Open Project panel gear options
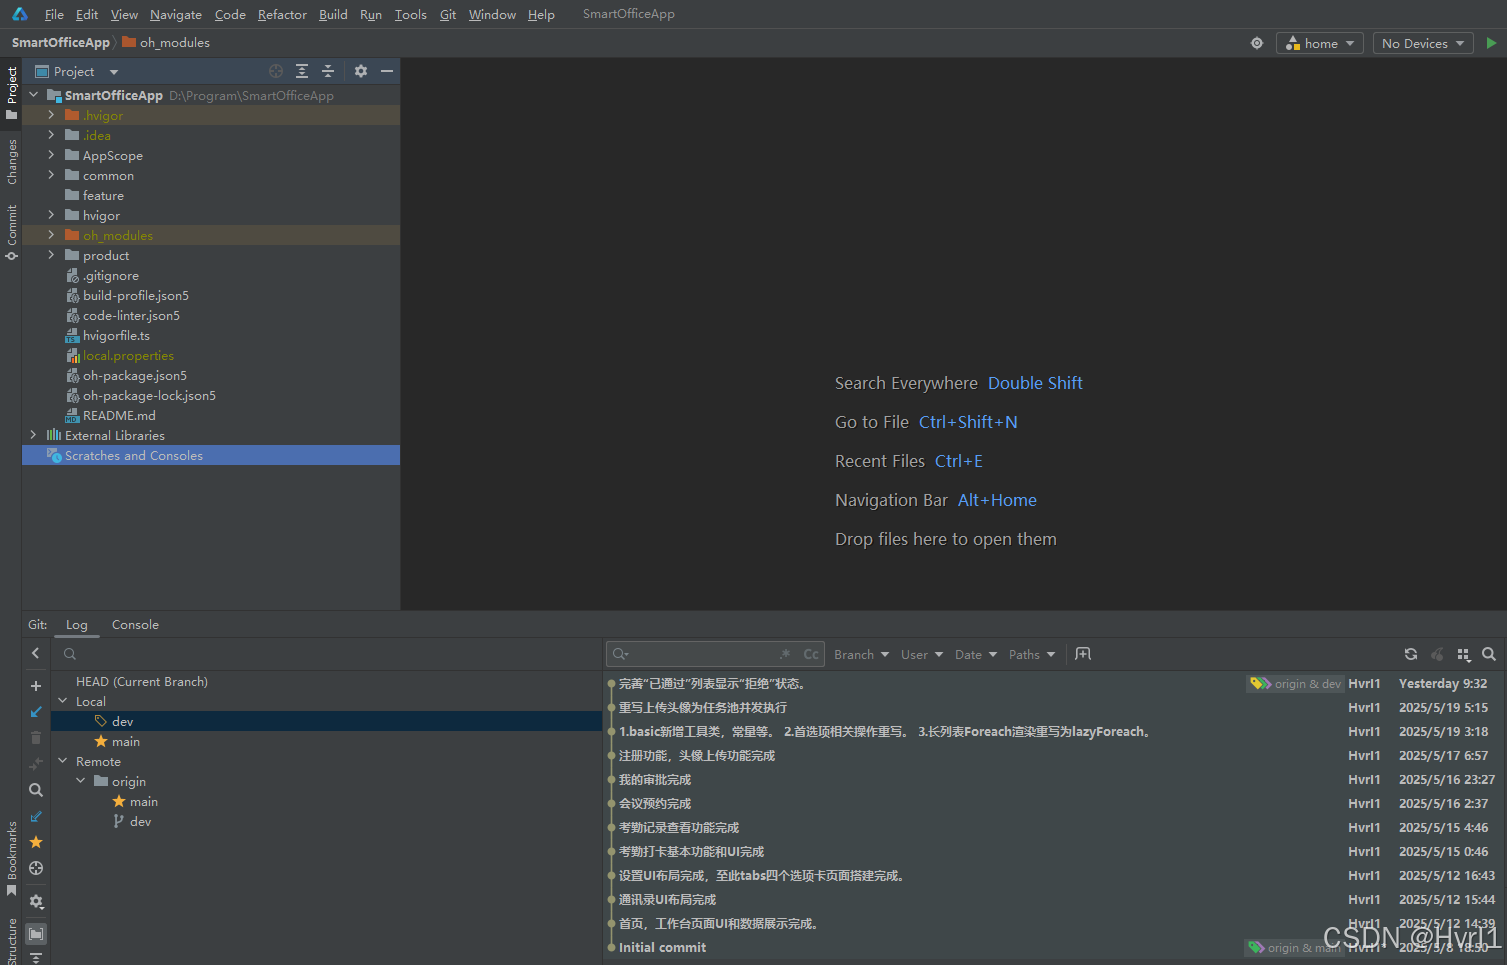This screenshot has width=1507, height=965. click(x=361, y=71)
